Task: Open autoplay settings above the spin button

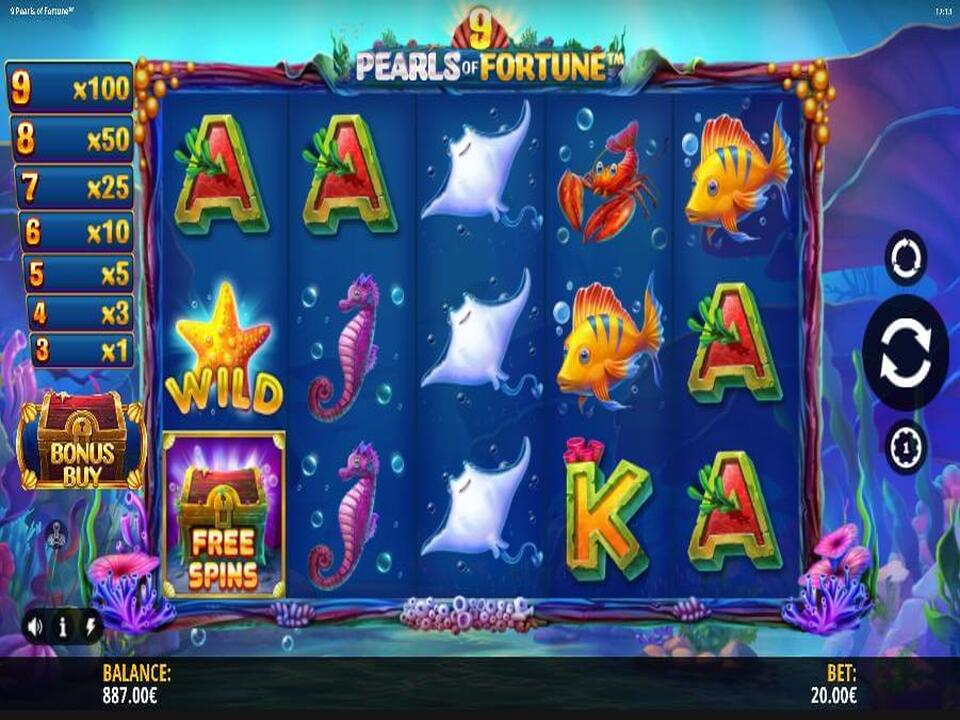Action: click(x=906, y=258)
